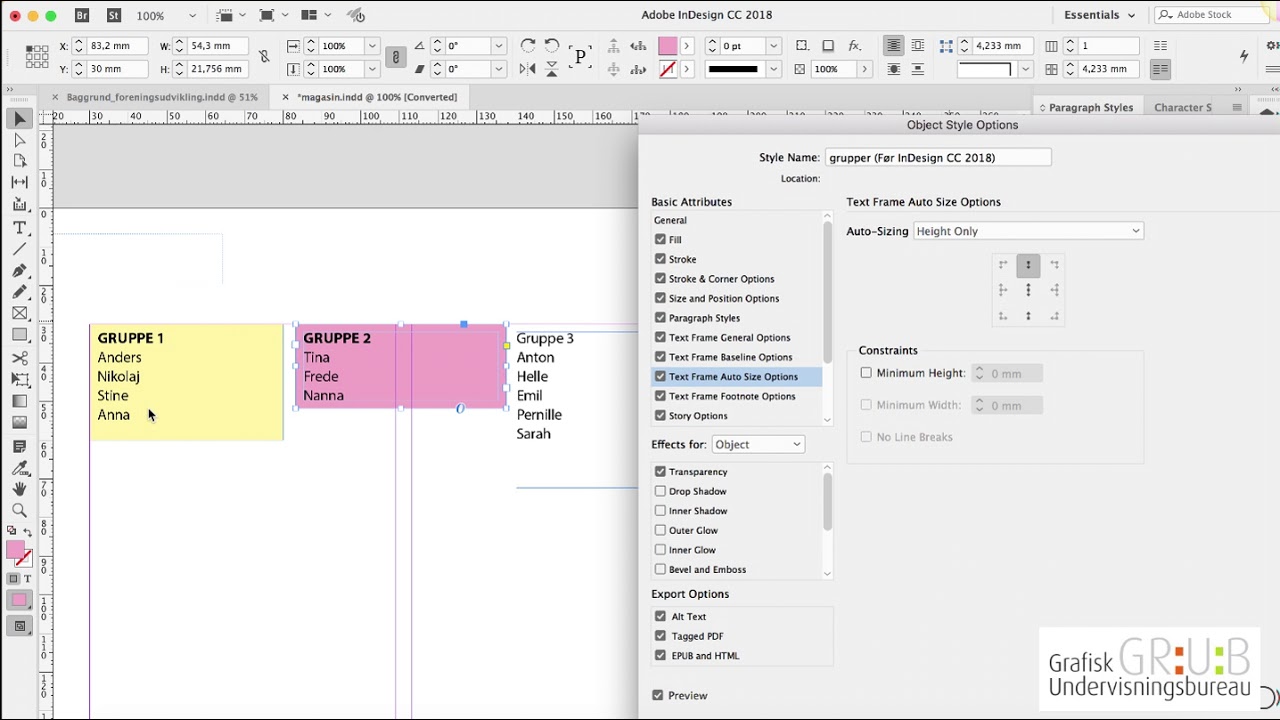Viewport: 1280px width, 720px height.
Task: Enable the Drop Shadow effect checkbox
Action: (660, 491)
